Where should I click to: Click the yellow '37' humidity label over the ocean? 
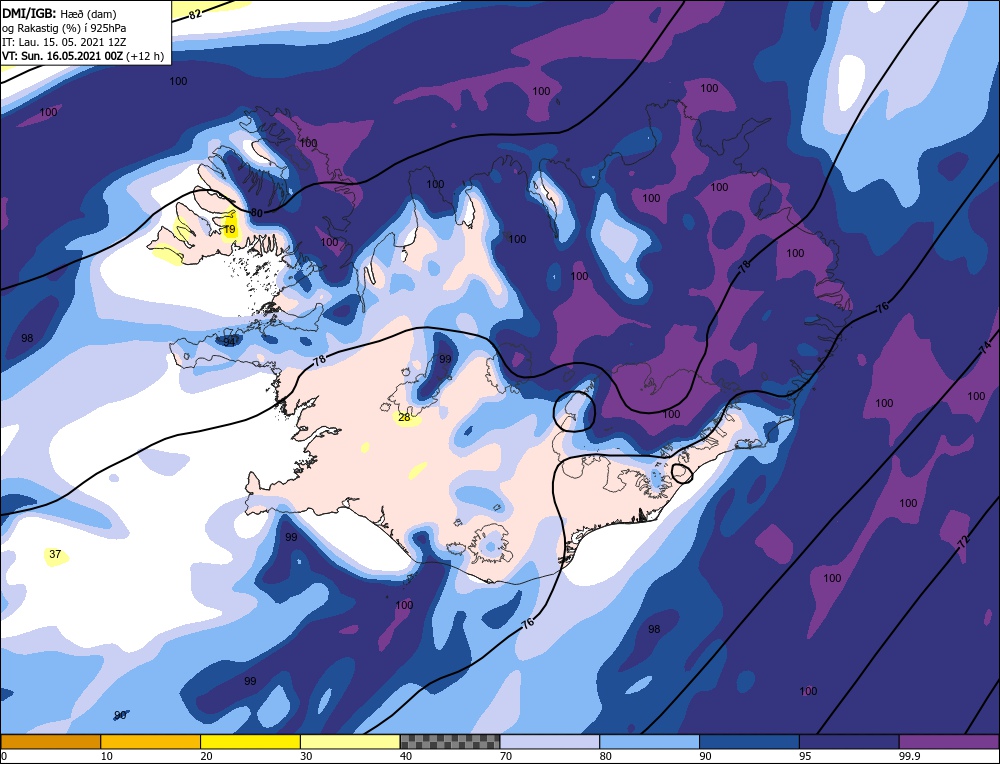coord(55,554)
